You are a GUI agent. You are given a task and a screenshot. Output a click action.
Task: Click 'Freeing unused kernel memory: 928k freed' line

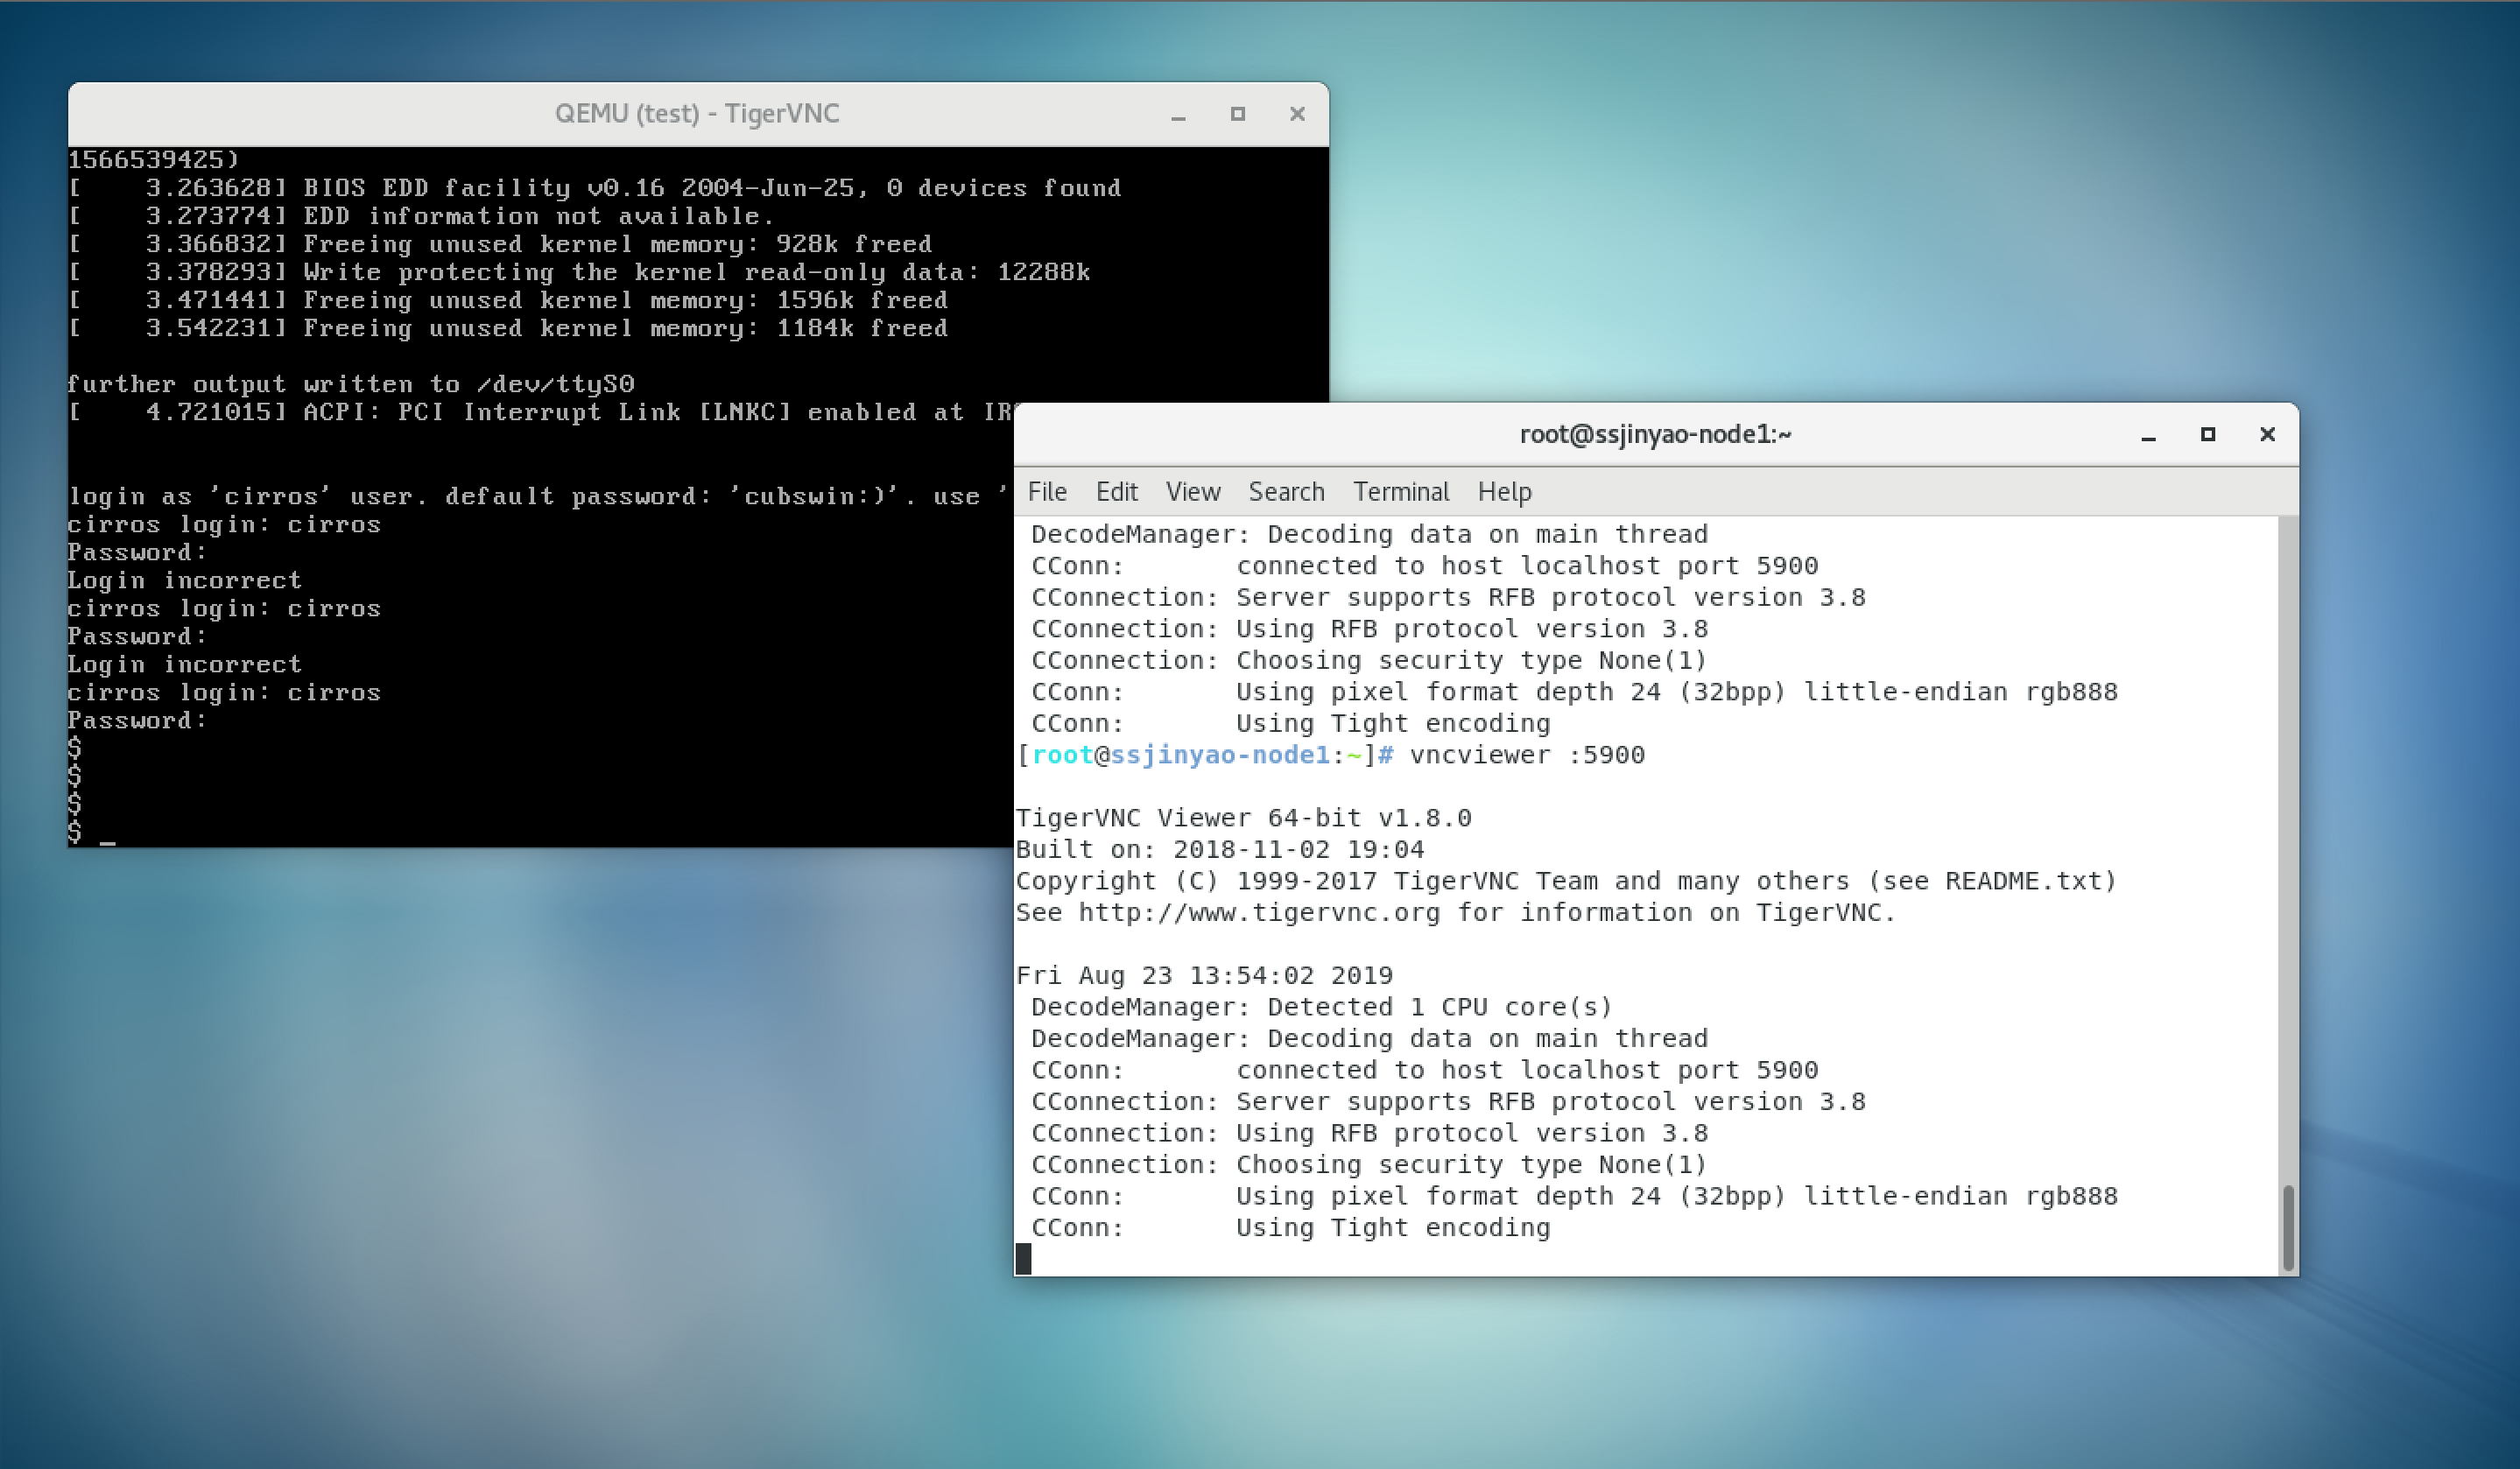point(500,244)
